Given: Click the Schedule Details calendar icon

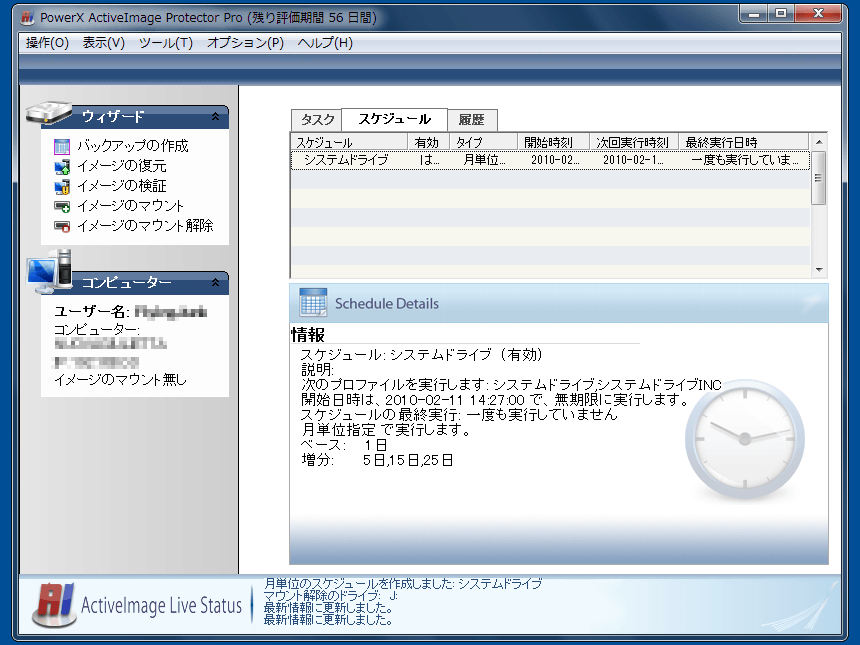Looking at the screenshot, I should point(313,303).
